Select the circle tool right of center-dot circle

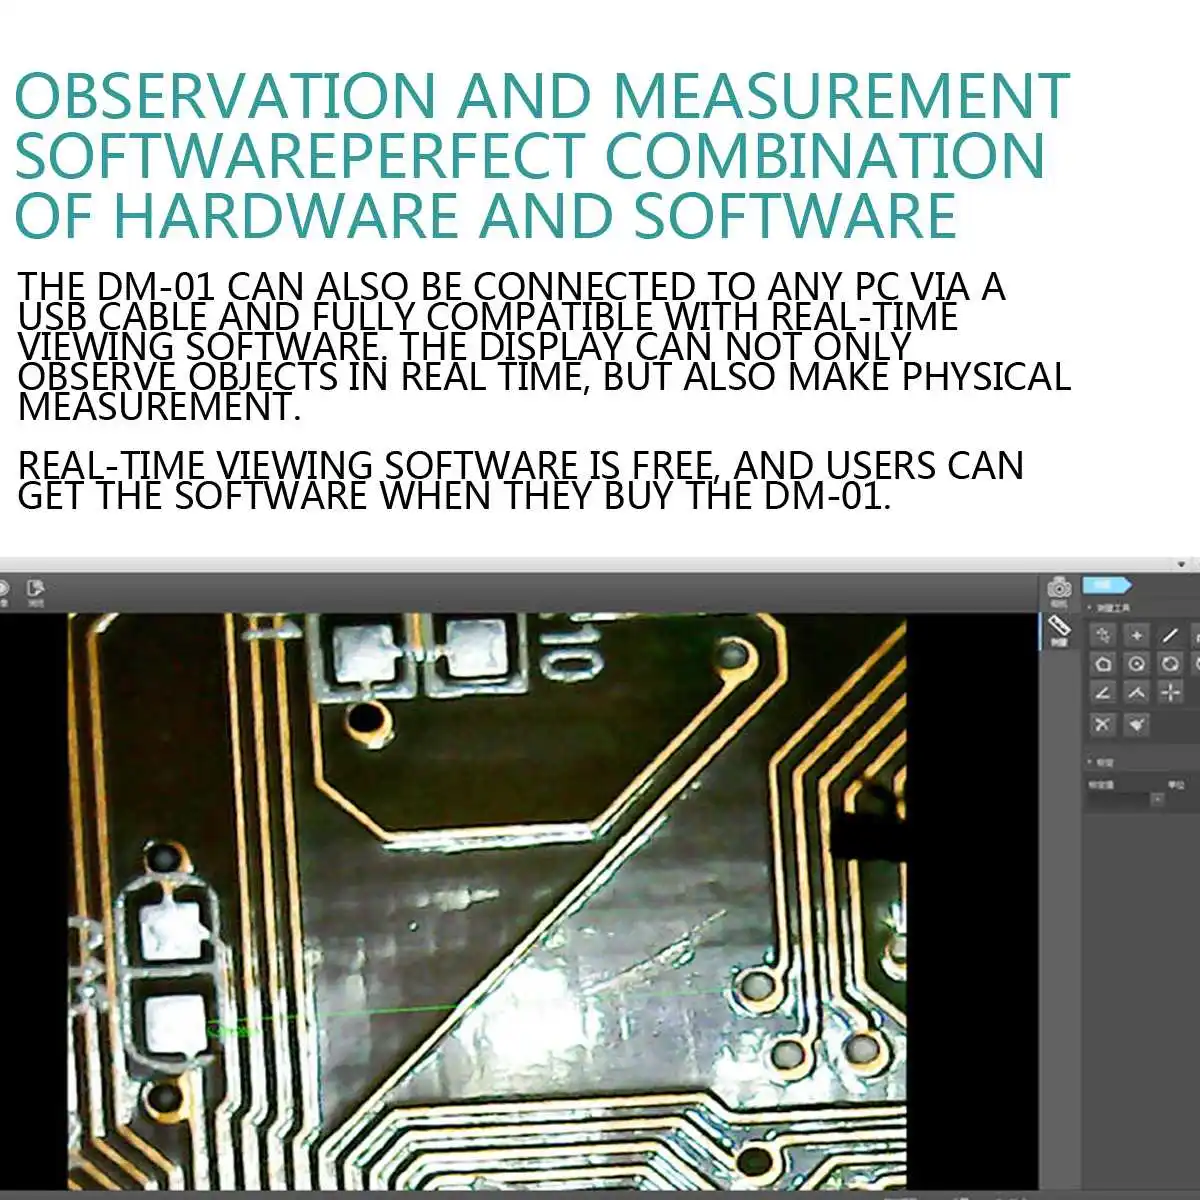click(x=1171, y=663)
